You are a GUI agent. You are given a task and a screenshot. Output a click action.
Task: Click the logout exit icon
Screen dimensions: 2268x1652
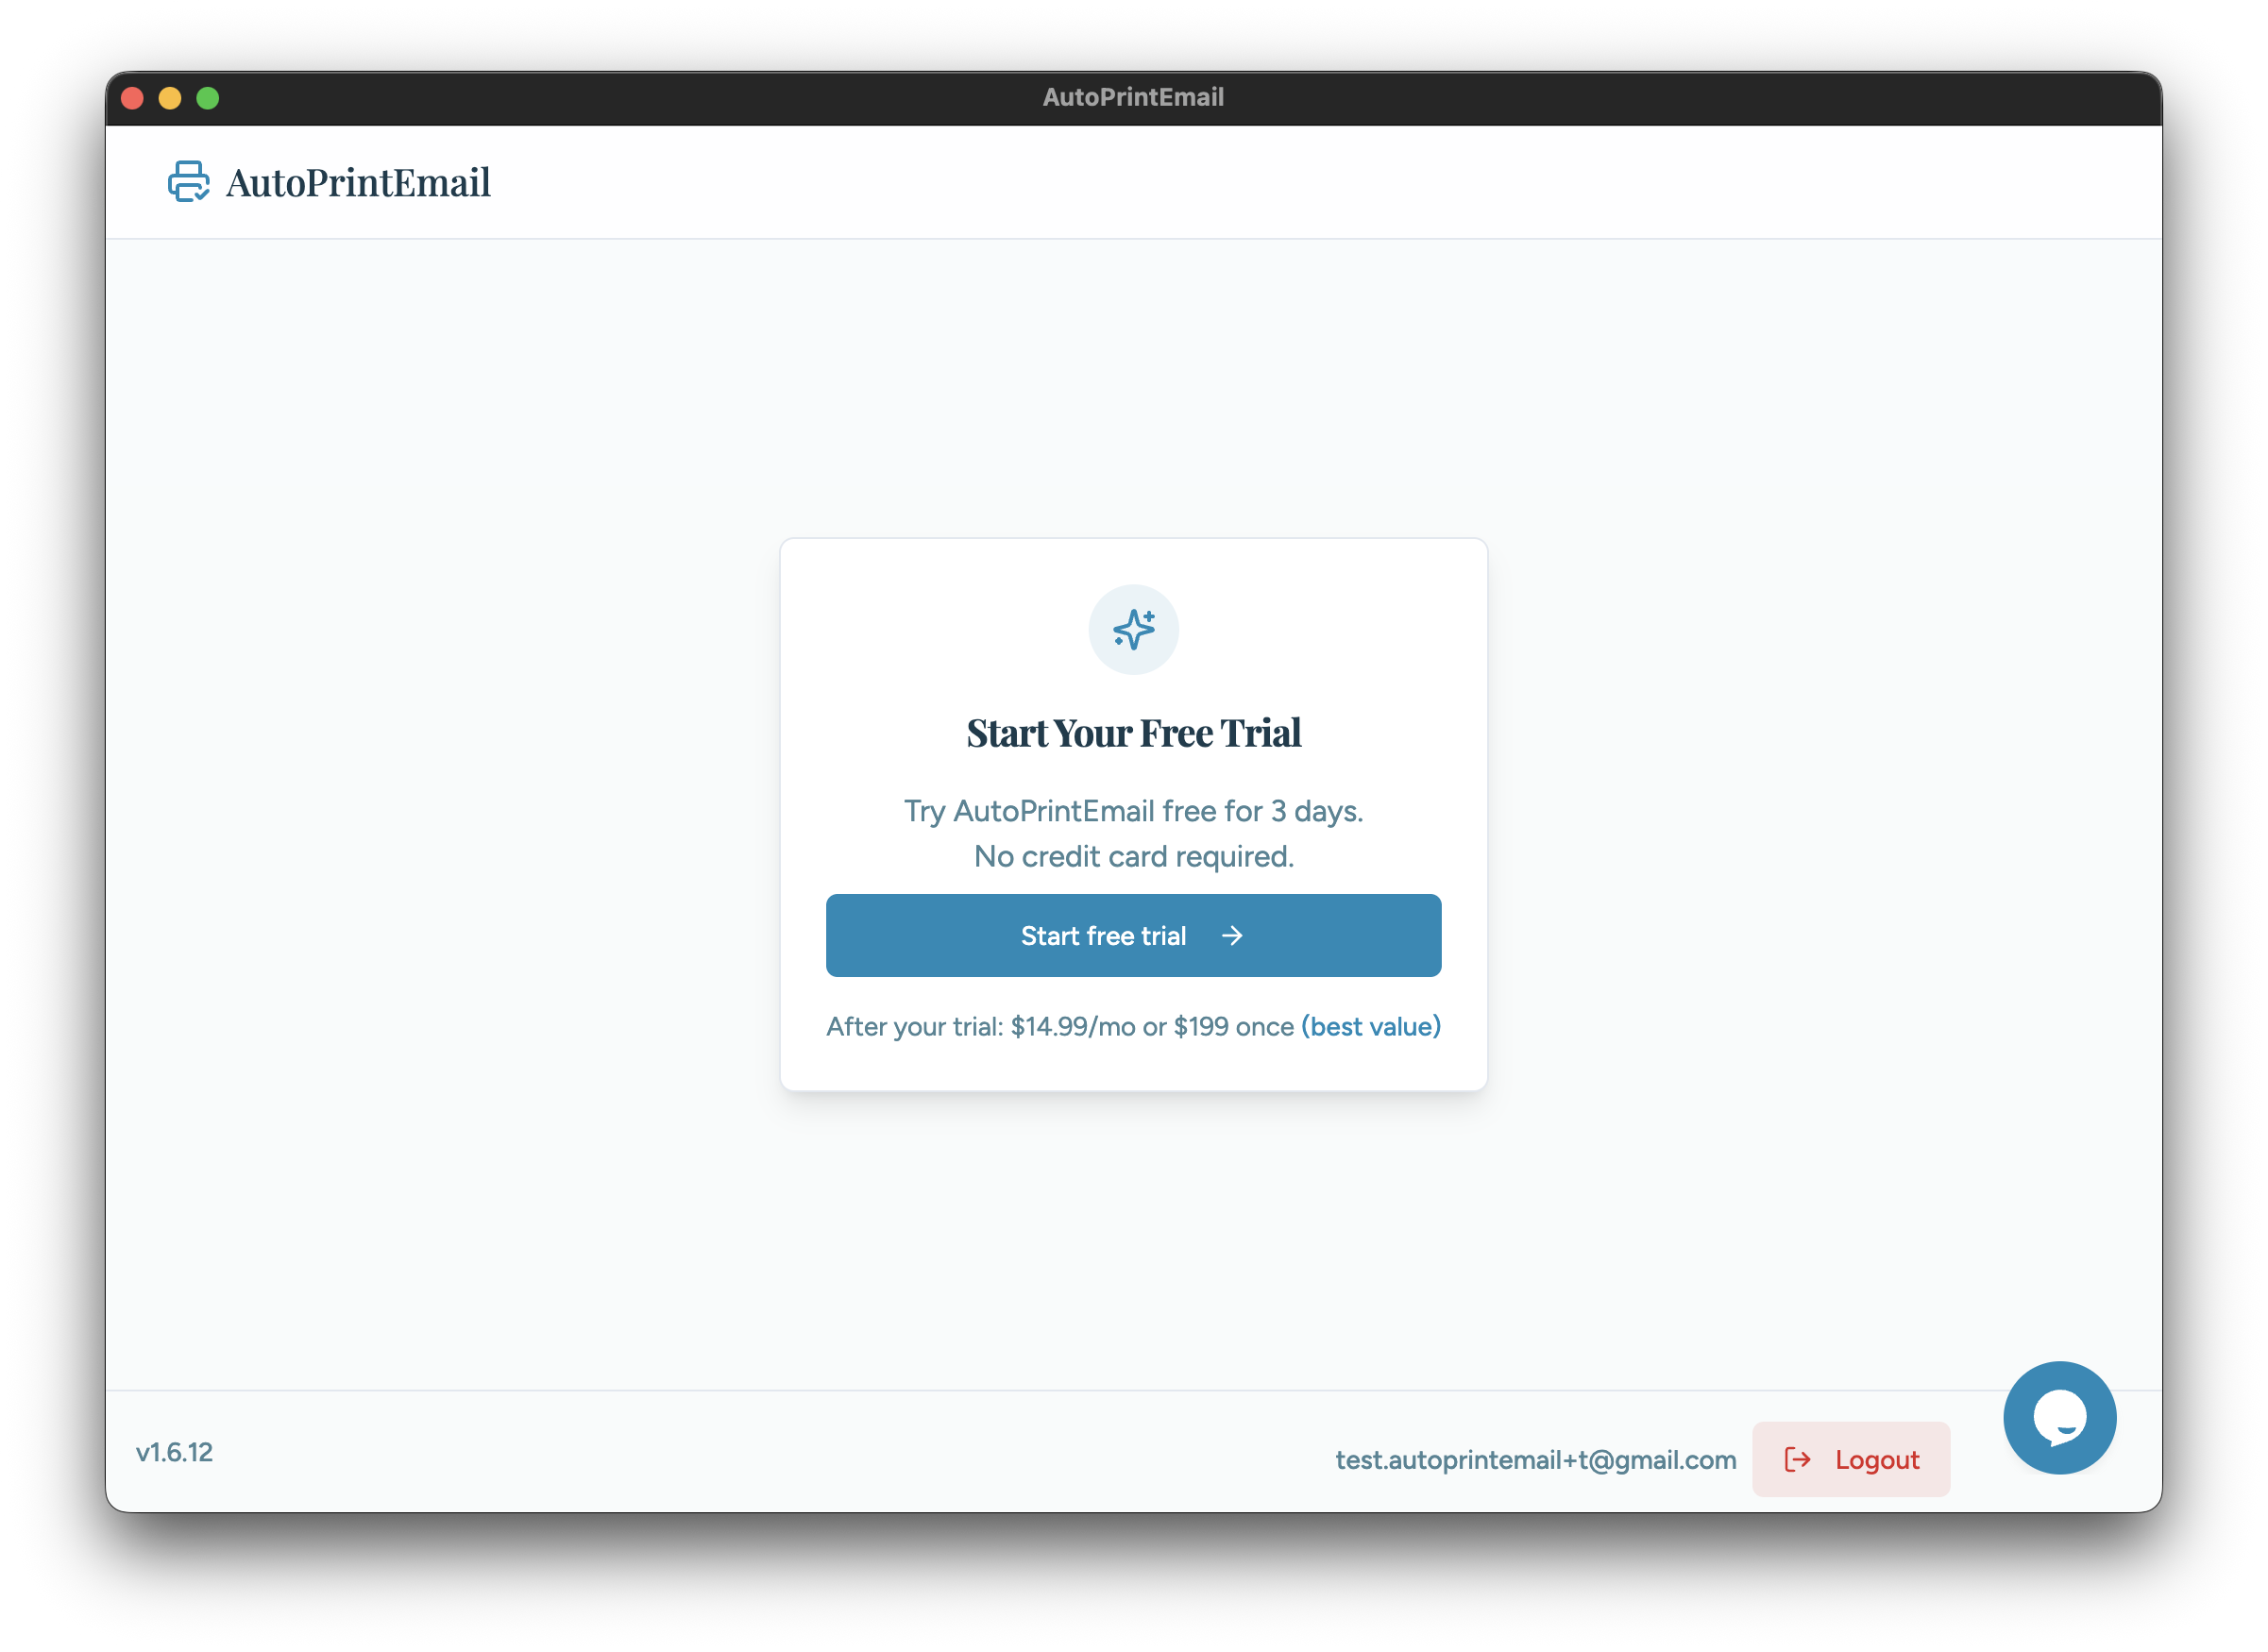click(1797, 1459)
